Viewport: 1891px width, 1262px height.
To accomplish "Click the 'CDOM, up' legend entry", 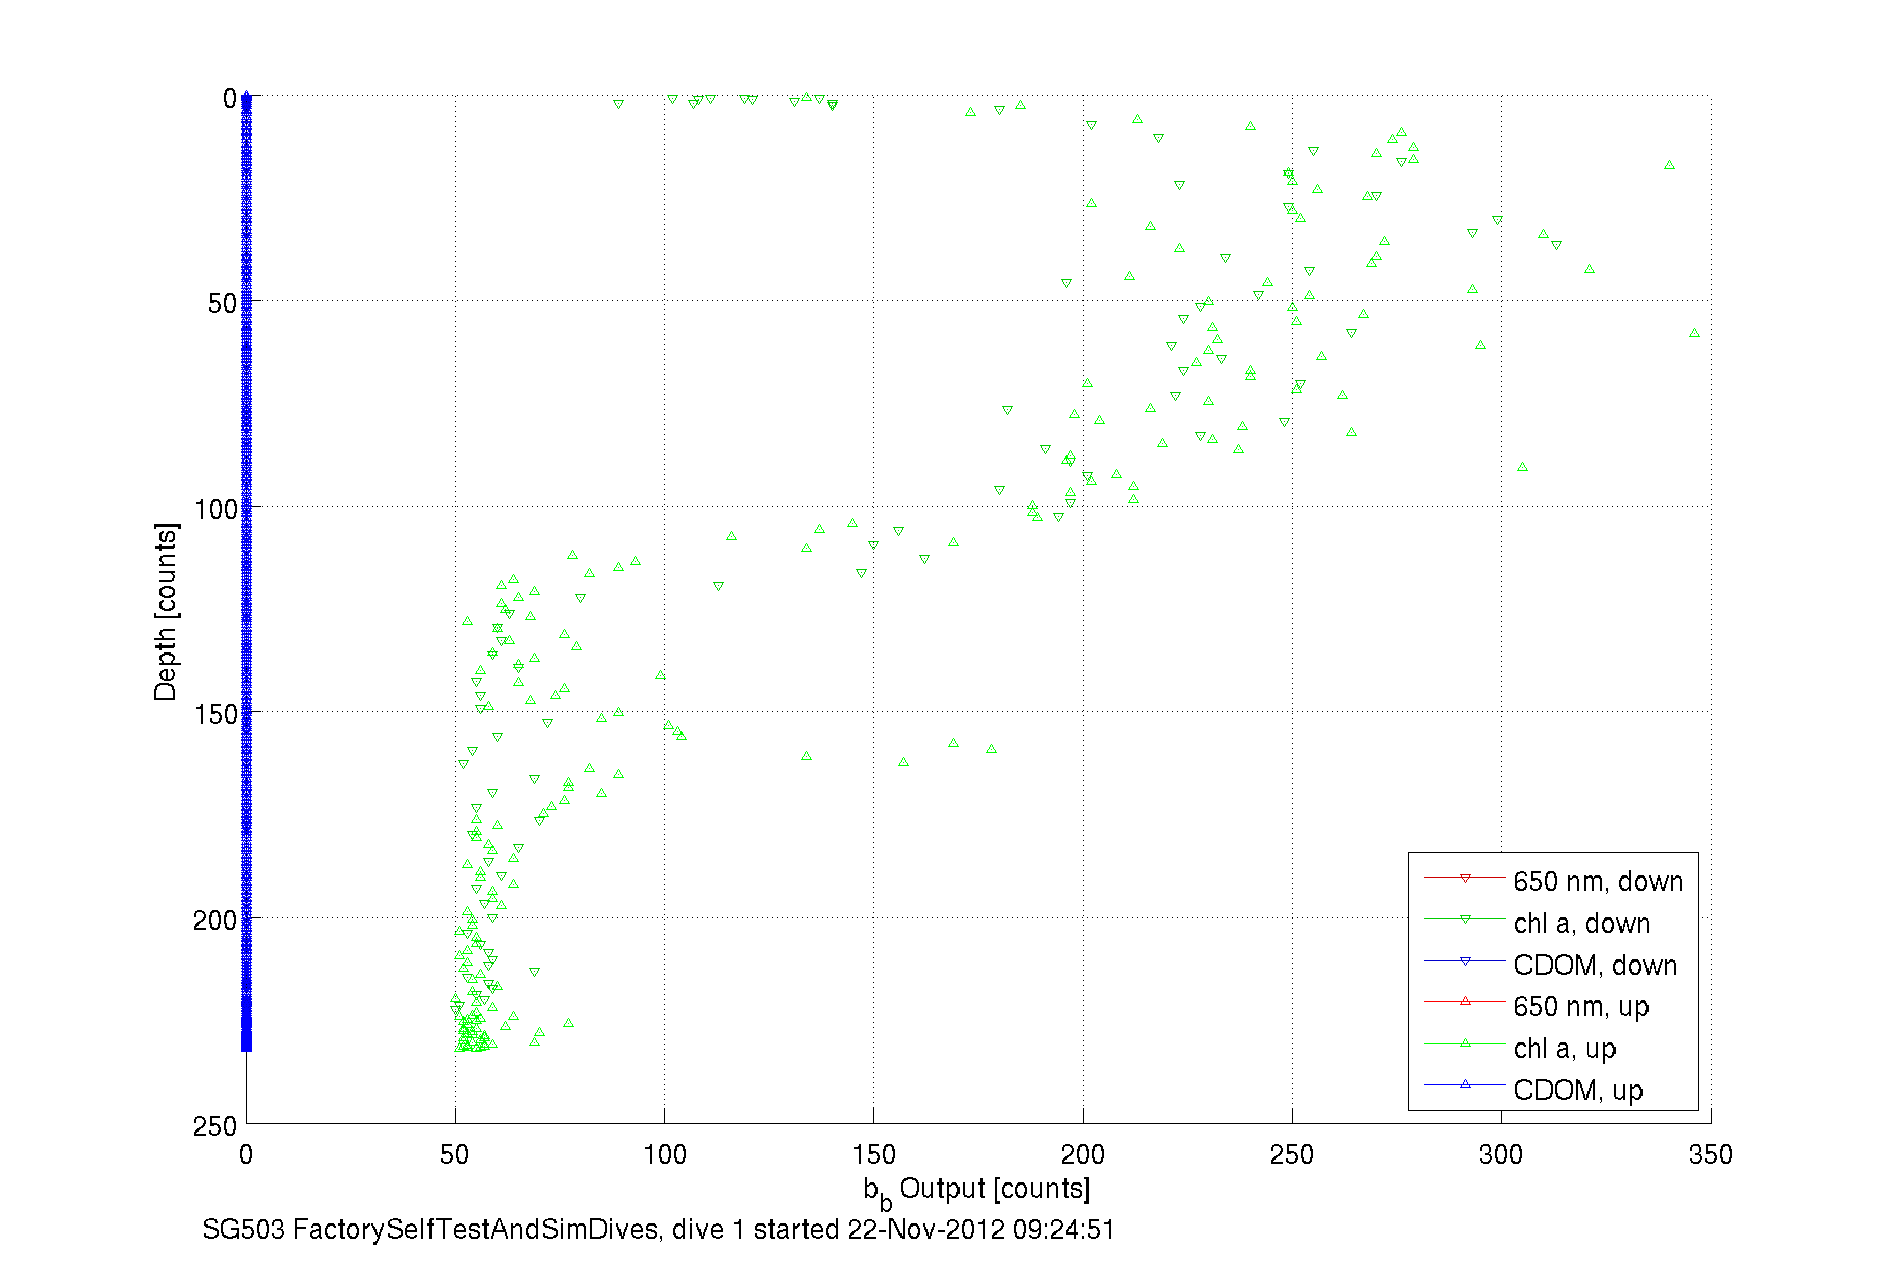I will [1533, 1090].
